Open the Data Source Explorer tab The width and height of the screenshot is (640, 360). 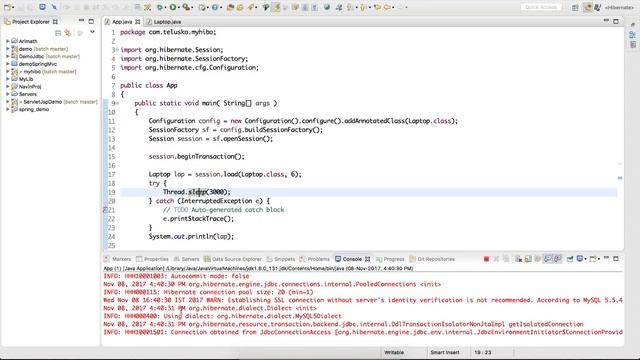tap(233, 259)
